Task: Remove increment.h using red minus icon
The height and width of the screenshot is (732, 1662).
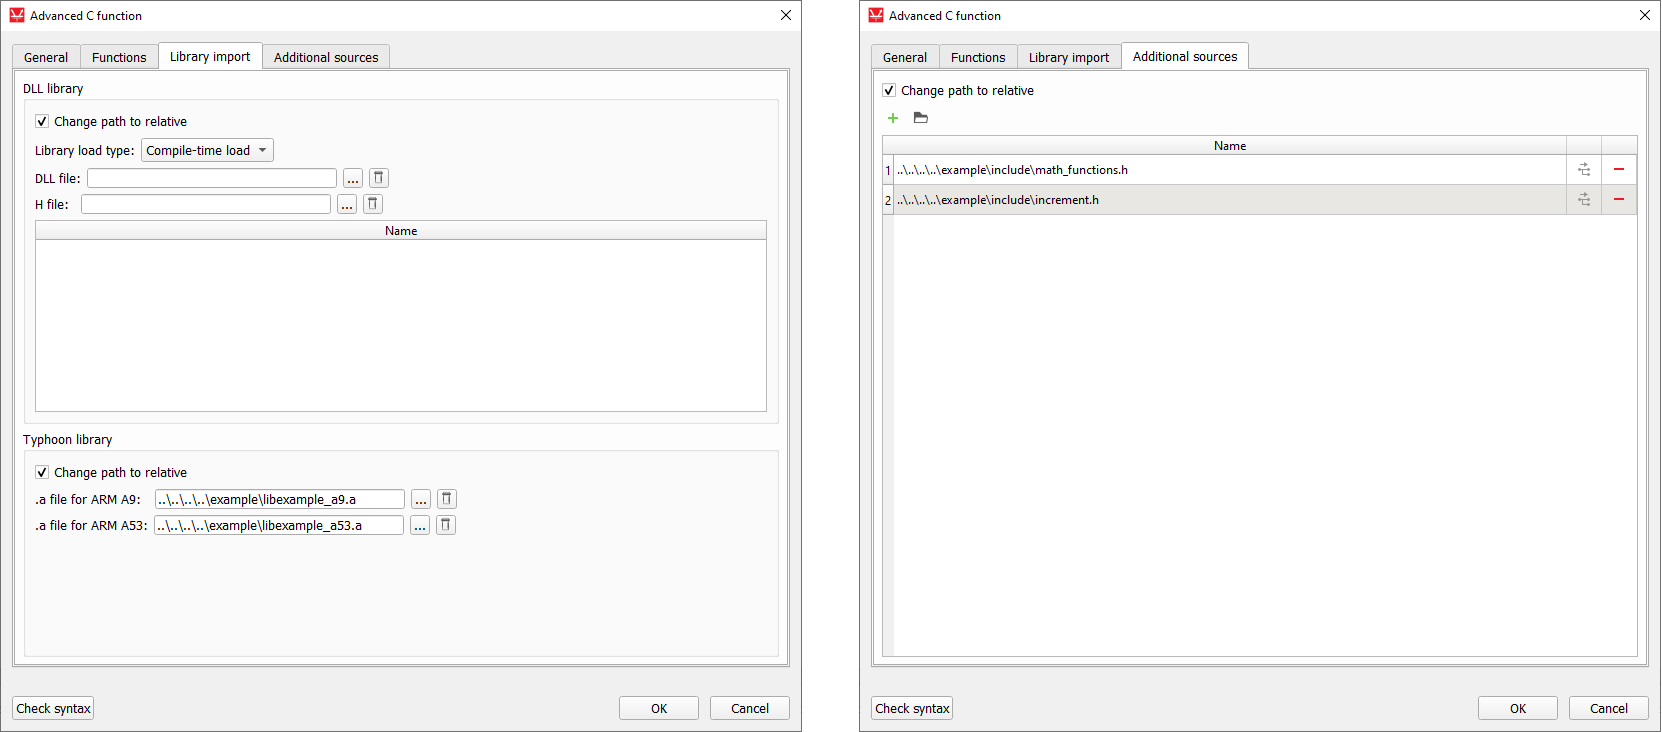Action: coord(1618,200)
